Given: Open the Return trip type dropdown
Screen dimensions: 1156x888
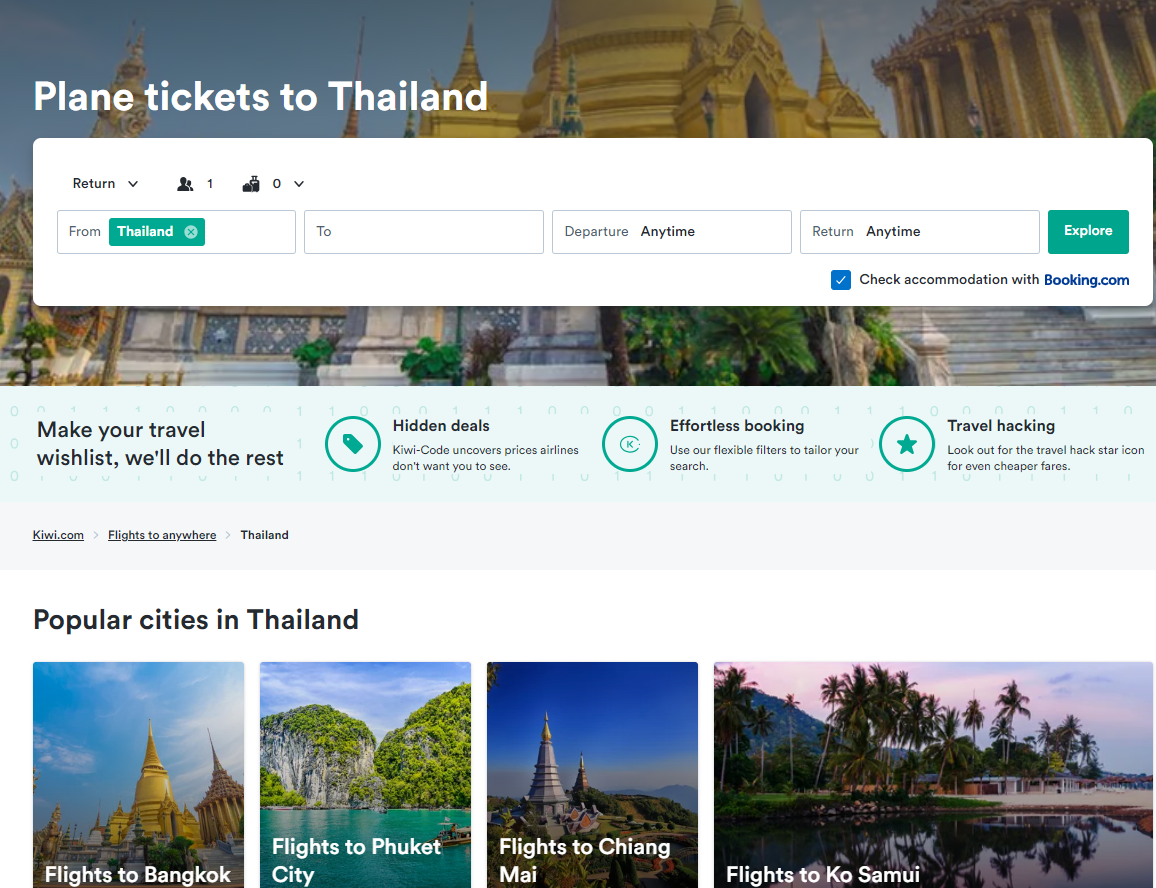Looking at the screenshot, I should [x=105, y=184].
